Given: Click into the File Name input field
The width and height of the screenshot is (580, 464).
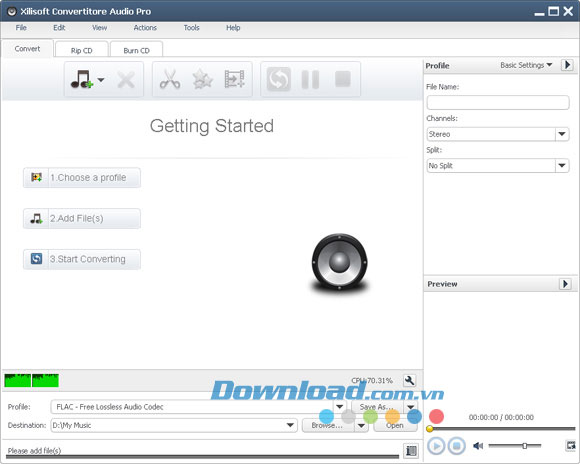Looking at the screenshot, I should click(498, 102).
